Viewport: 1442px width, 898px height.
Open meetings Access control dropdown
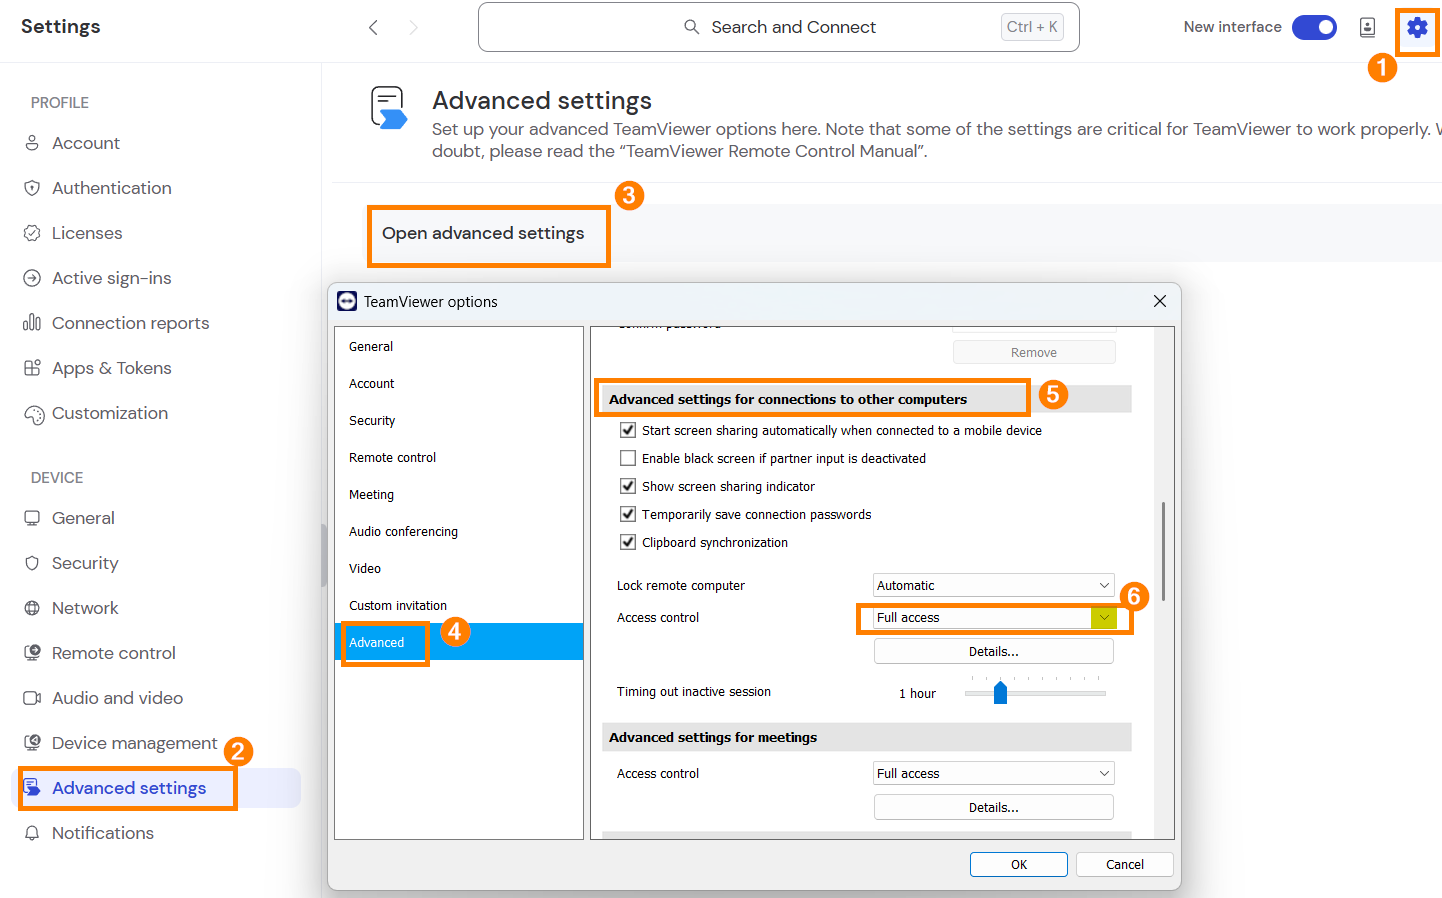pyautogui.click(x=994, y=773)
